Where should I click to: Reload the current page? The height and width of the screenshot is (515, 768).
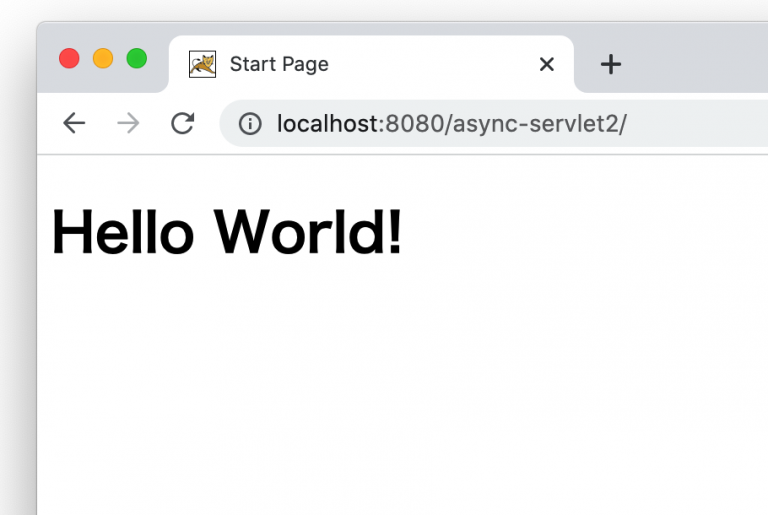coord(182,123)
